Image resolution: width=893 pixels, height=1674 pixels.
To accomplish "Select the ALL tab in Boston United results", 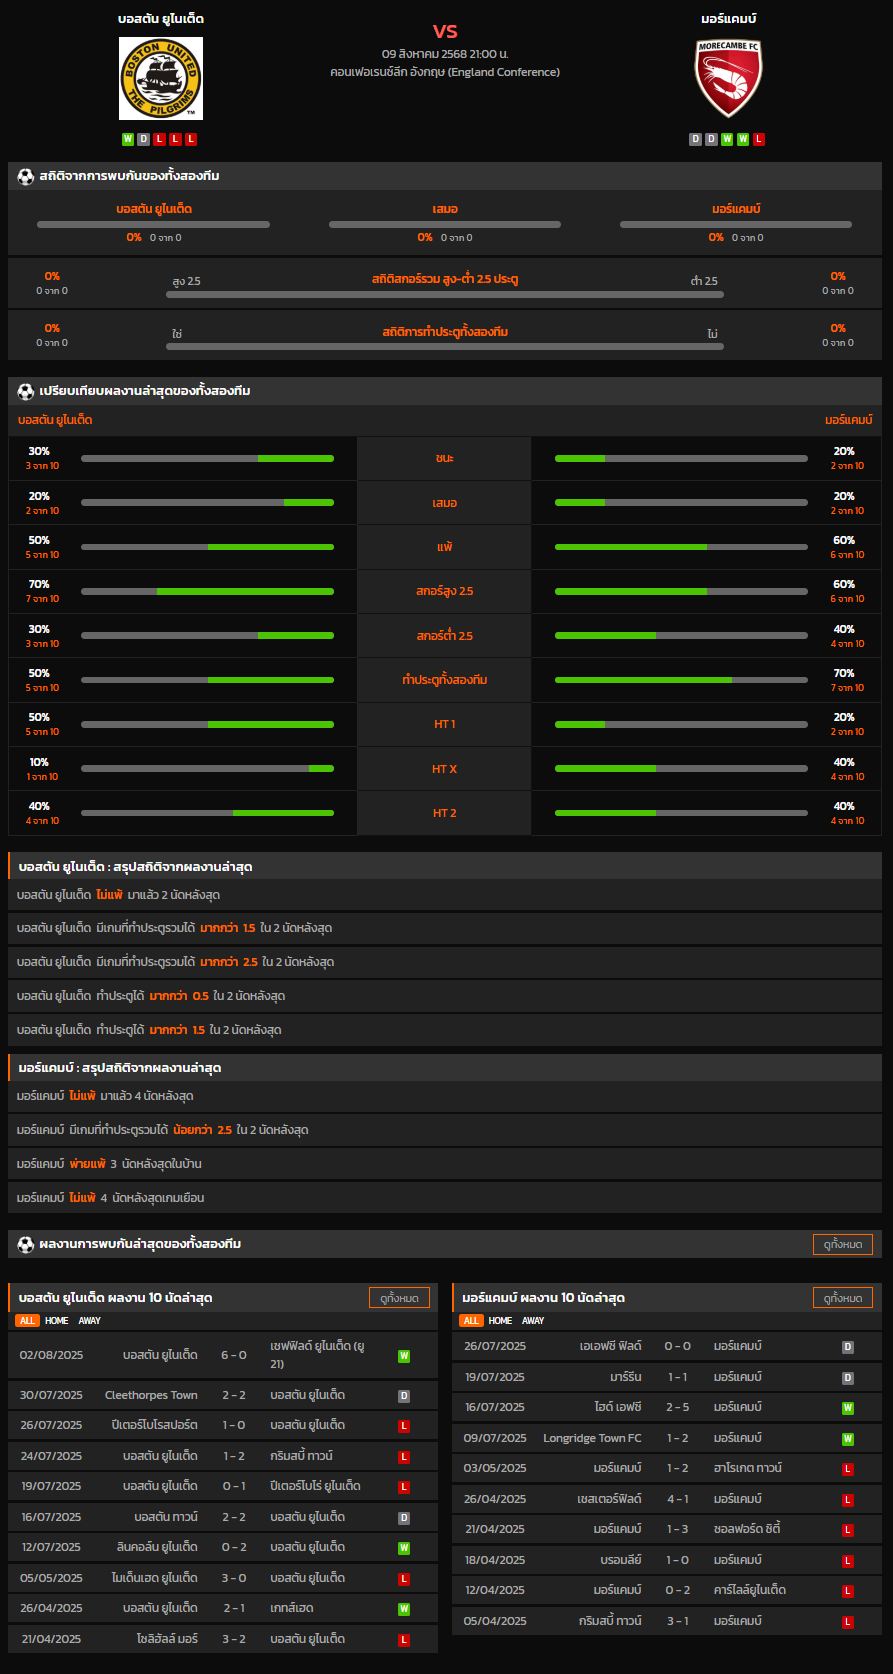I will point(27,1321).
